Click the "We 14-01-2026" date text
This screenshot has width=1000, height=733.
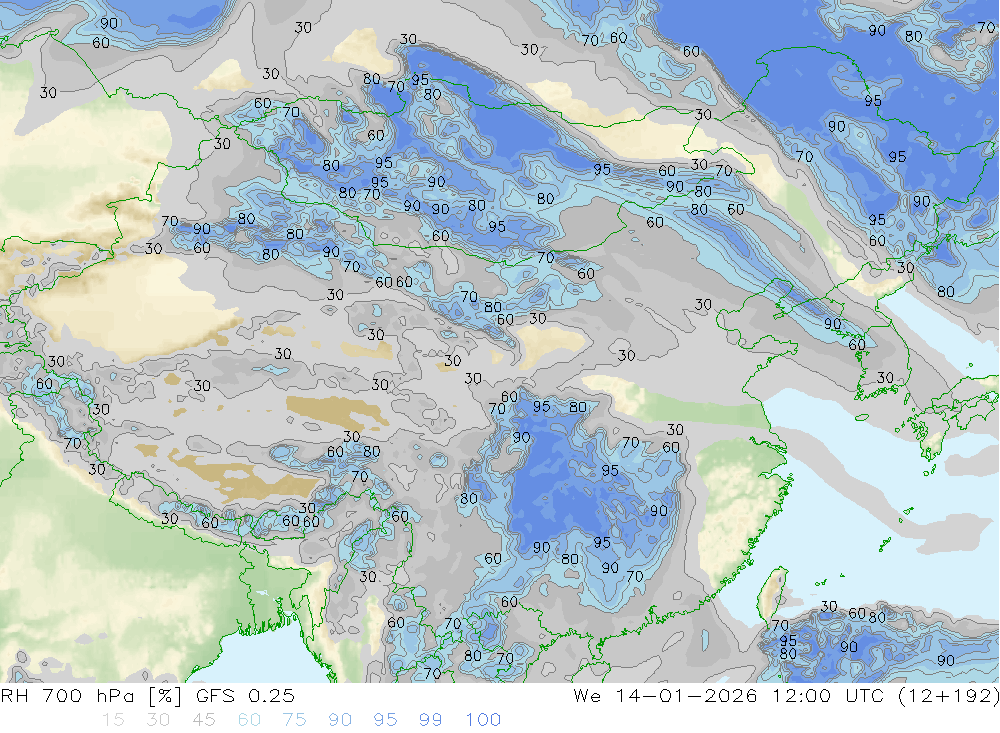[665, 696]
